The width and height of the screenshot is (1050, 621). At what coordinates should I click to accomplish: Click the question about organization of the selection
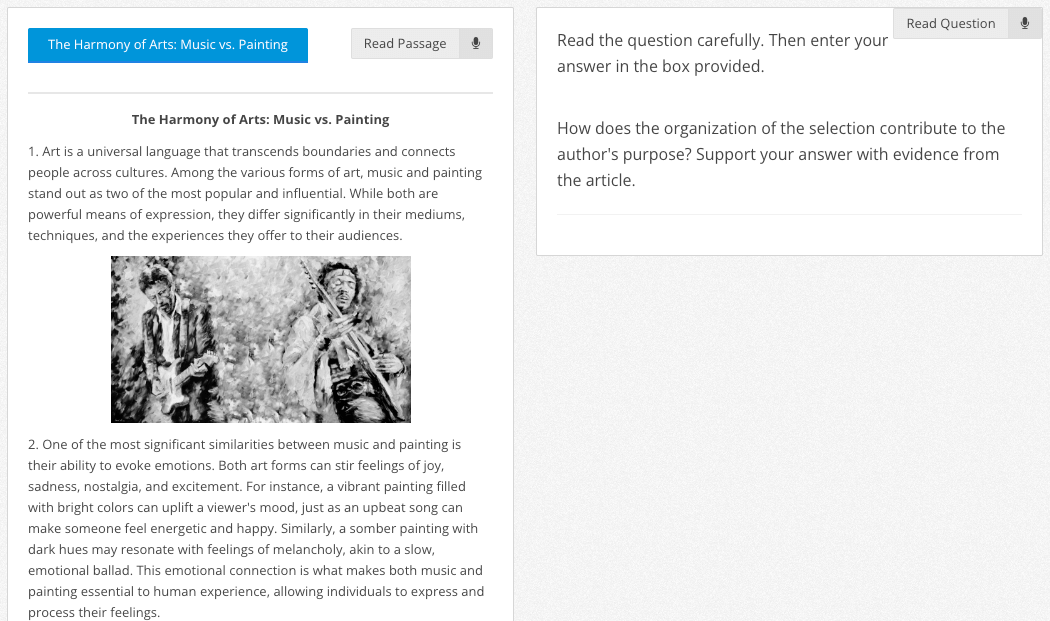click(781, 154)
